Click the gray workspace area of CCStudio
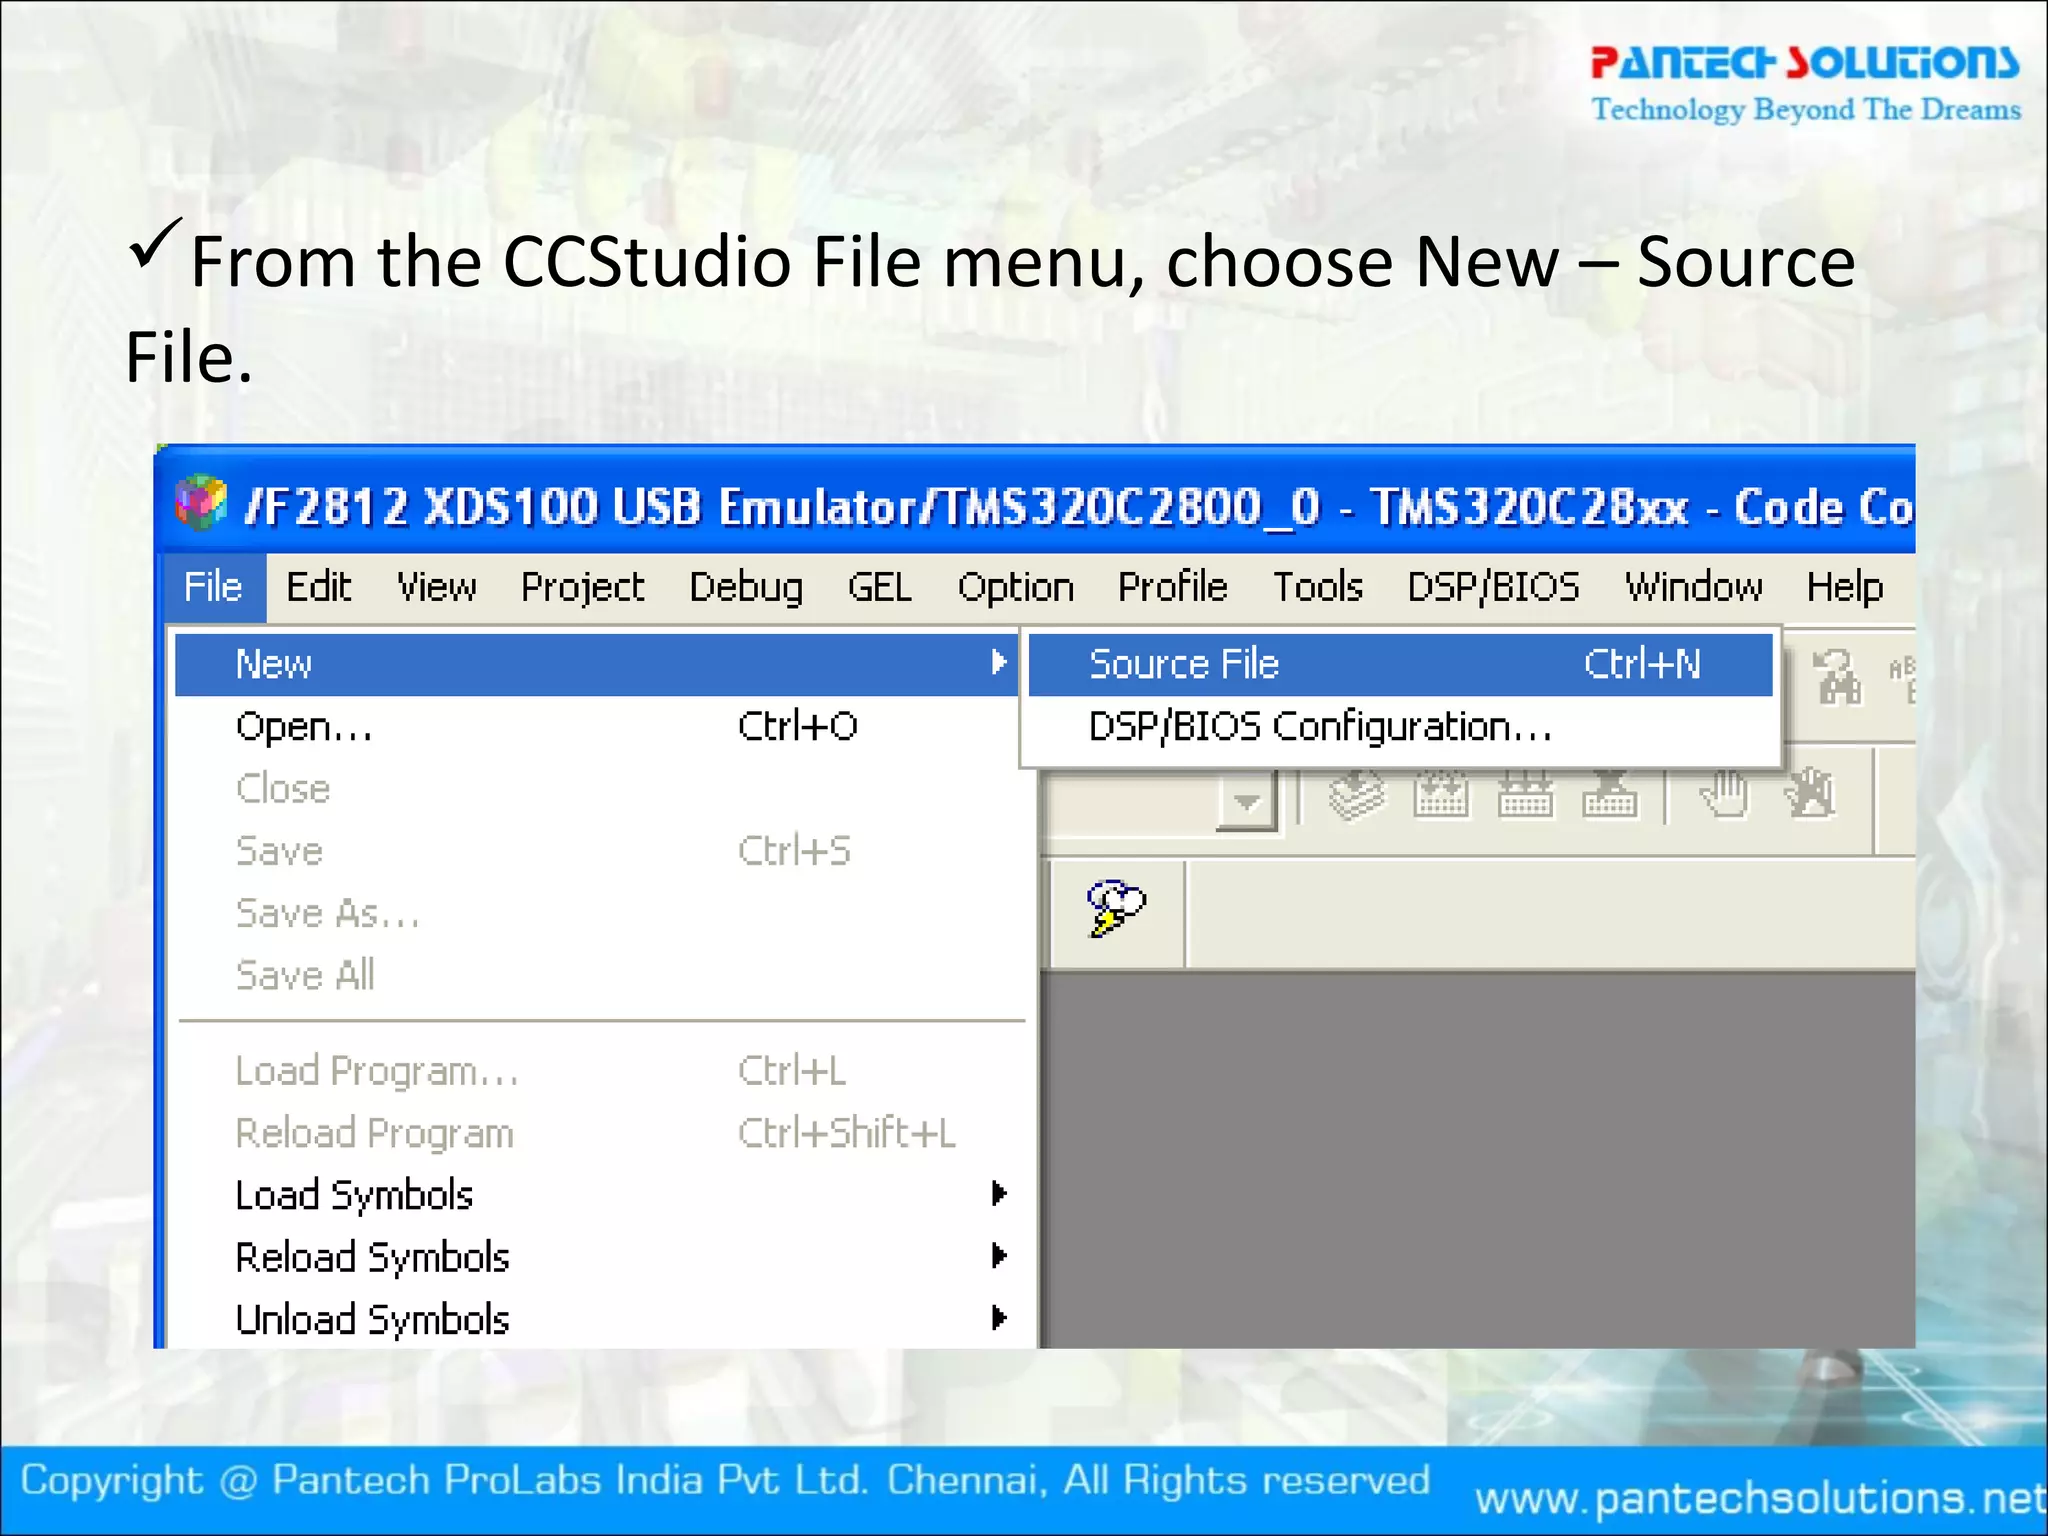The height and width of the screenshot is (1536, 2048). coord(1478,1160)
